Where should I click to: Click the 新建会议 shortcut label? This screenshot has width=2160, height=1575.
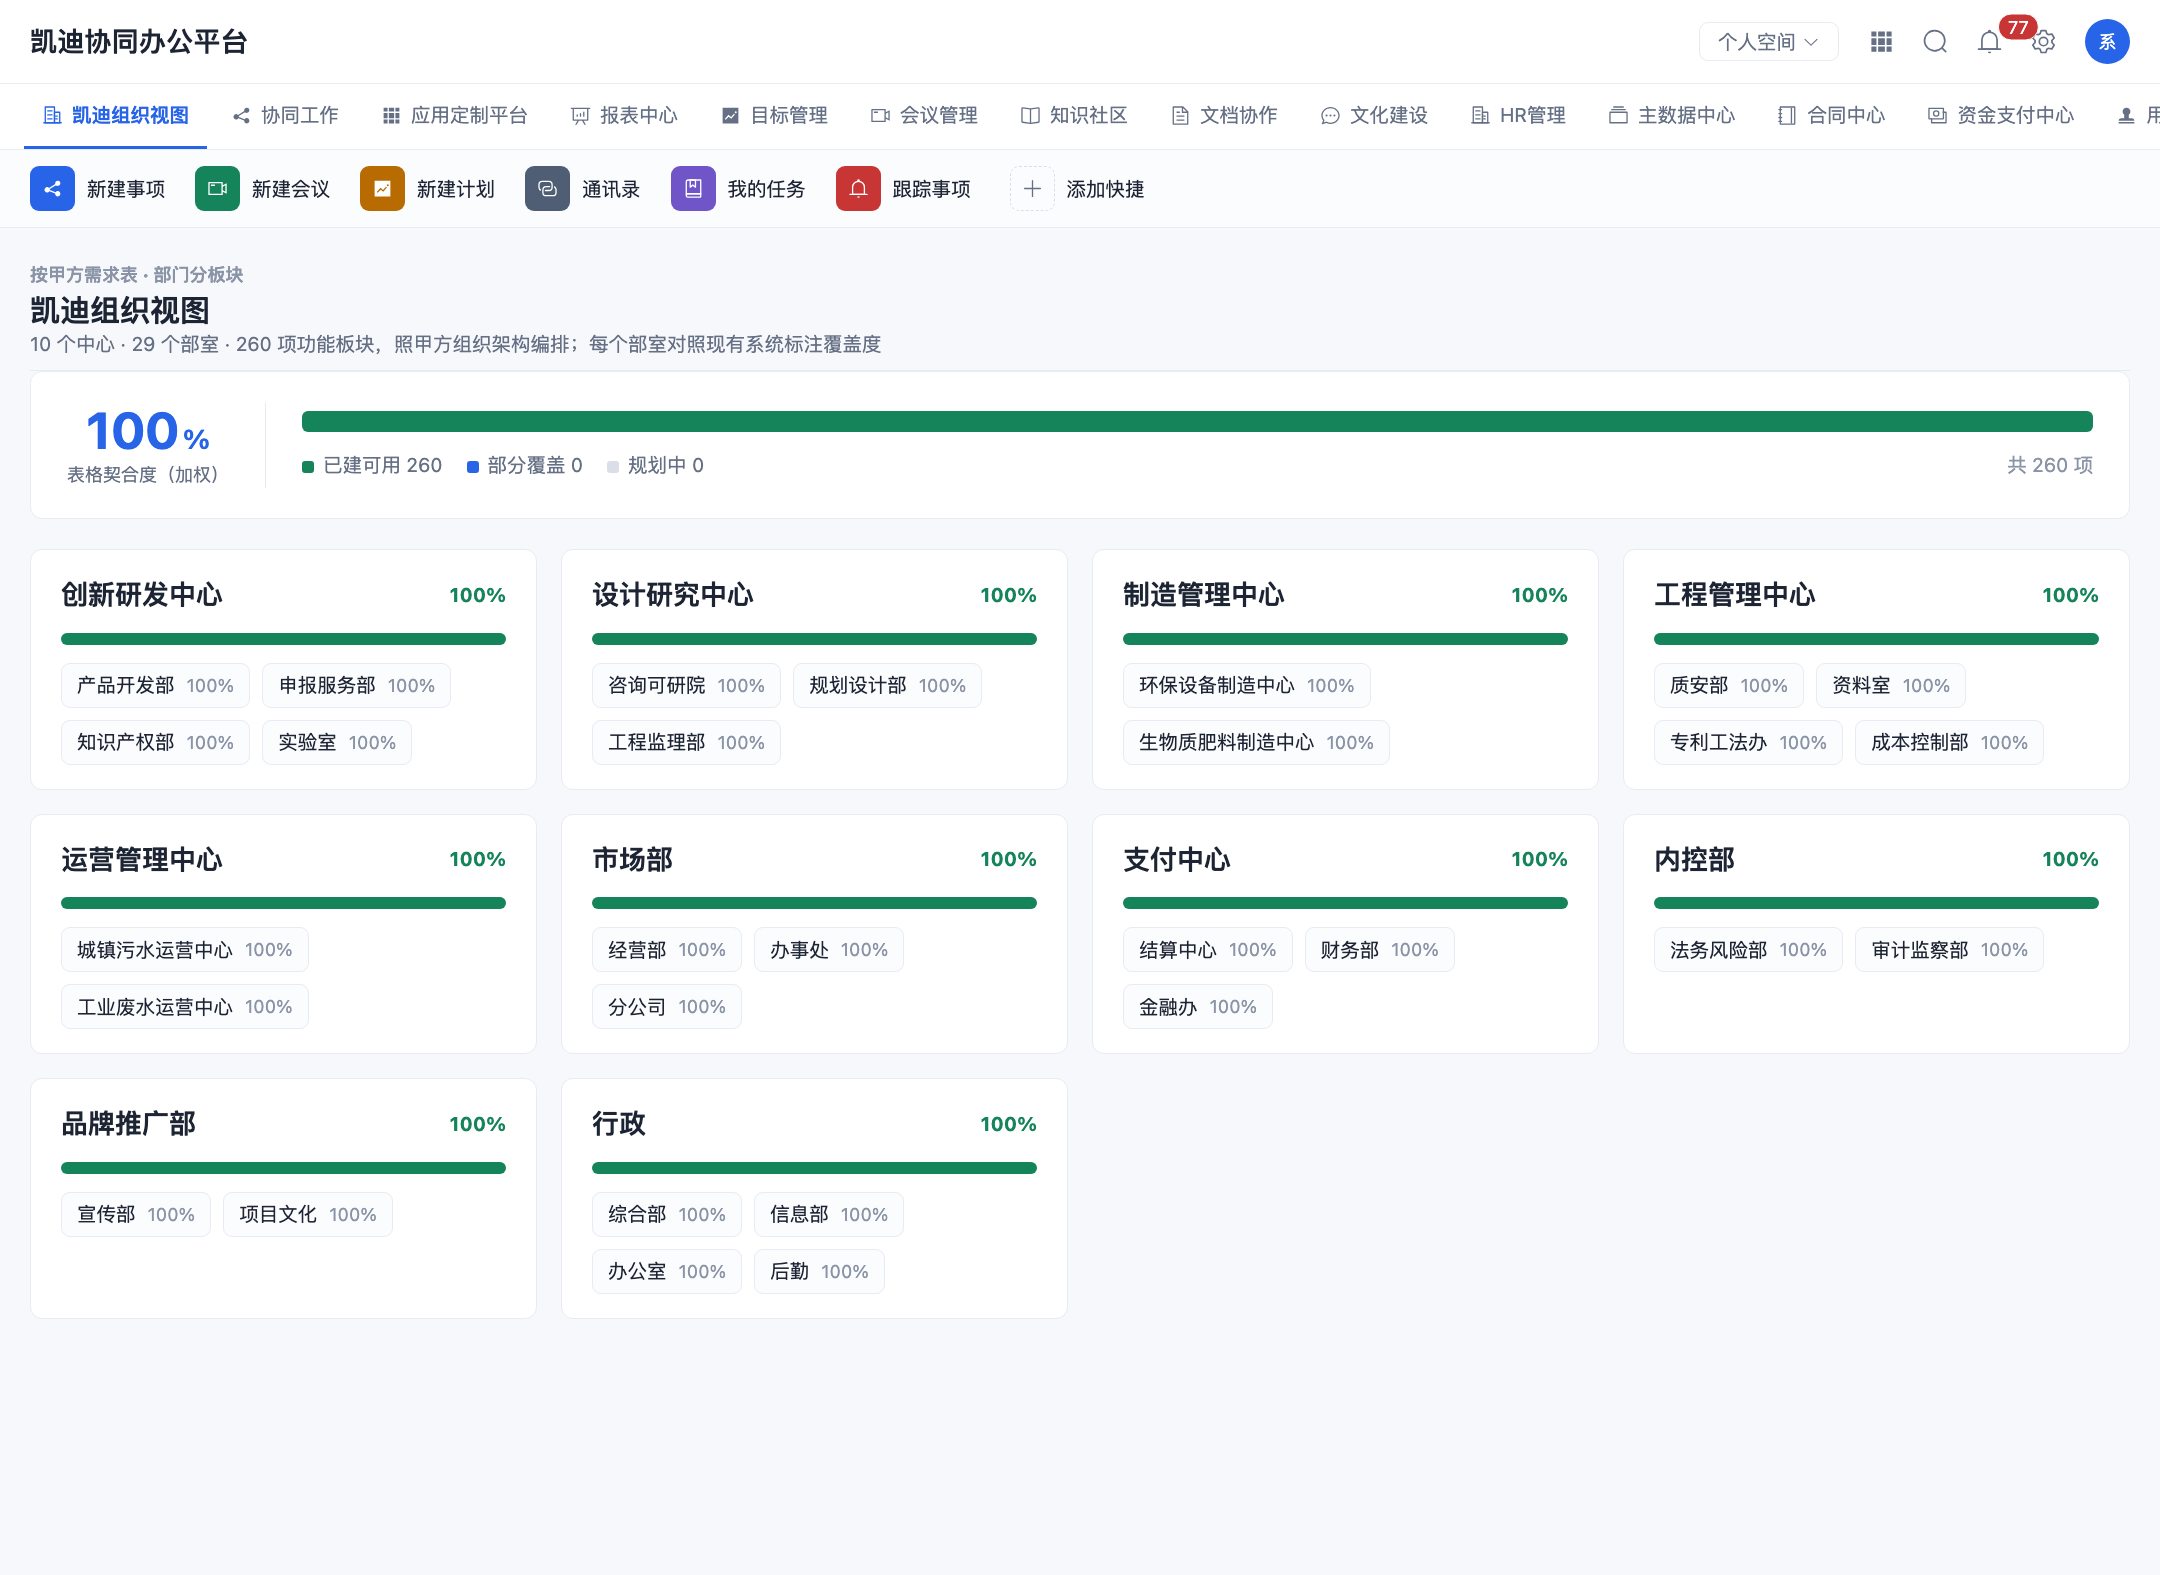[291, 189]
